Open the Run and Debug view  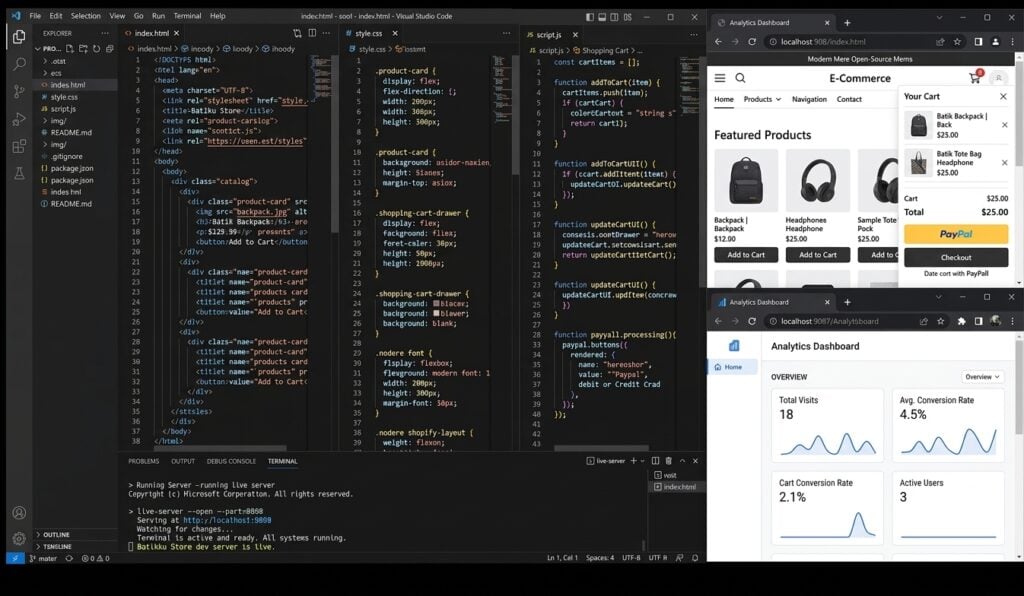19,119
